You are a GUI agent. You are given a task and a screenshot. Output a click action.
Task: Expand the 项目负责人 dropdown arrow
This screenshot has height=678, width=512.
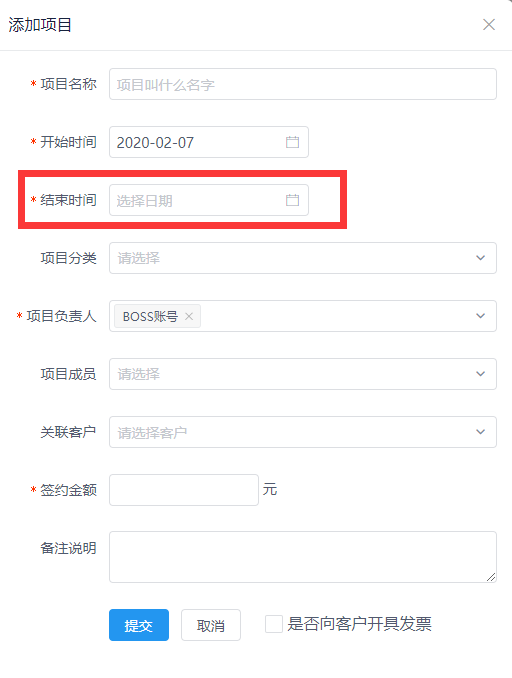(x=480, y=316)
